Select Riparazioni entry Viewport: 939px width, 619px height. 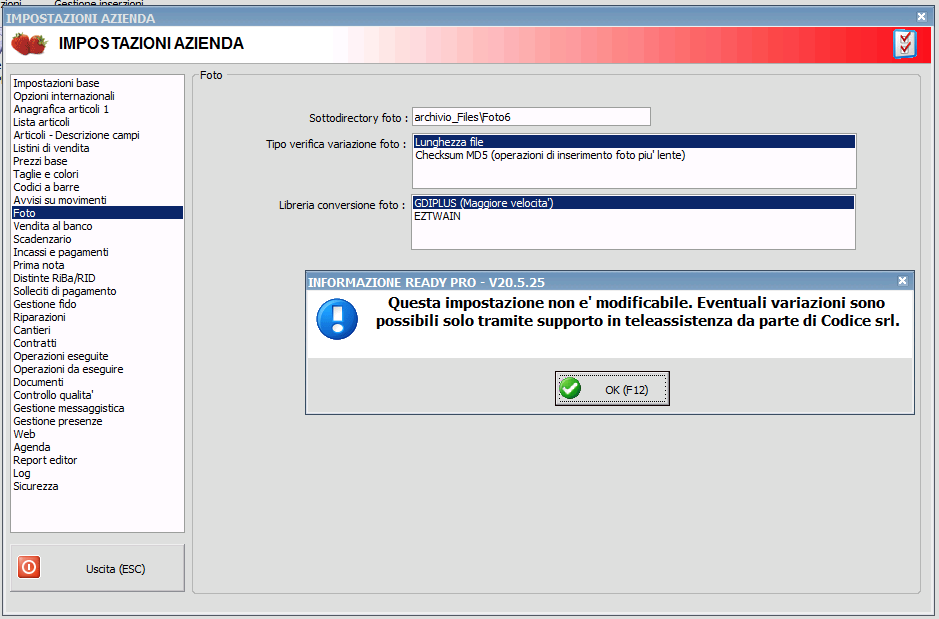tap(98, 317)
